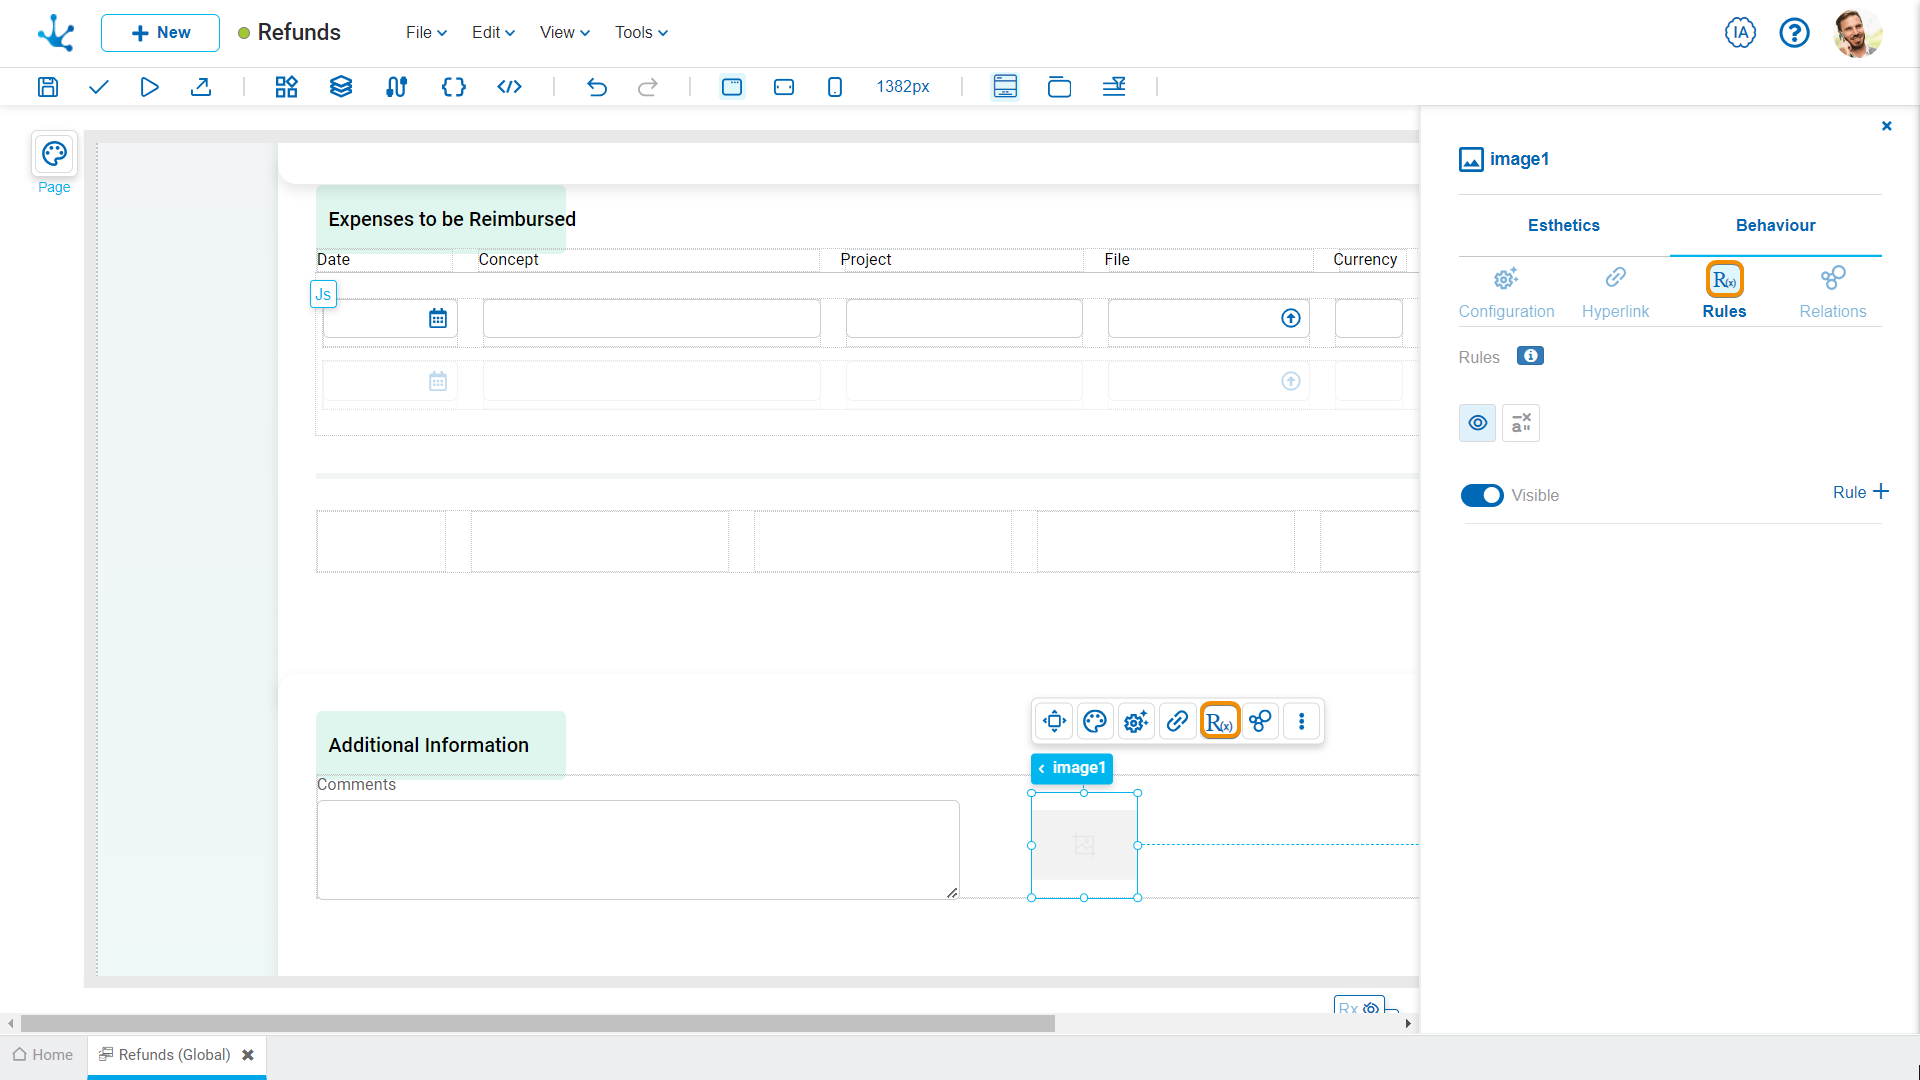The width and height of the screenshot is (1920, 1080).
Task: Click the relations/connections icon on image1 toolbar
Action: [1259, 721]
